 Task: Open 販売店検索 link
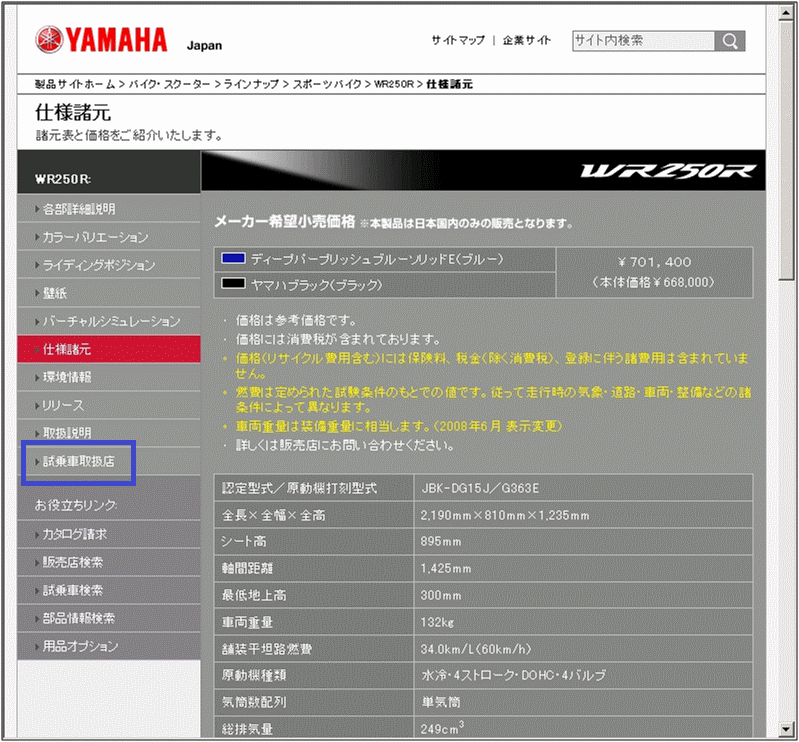[109, 562]
